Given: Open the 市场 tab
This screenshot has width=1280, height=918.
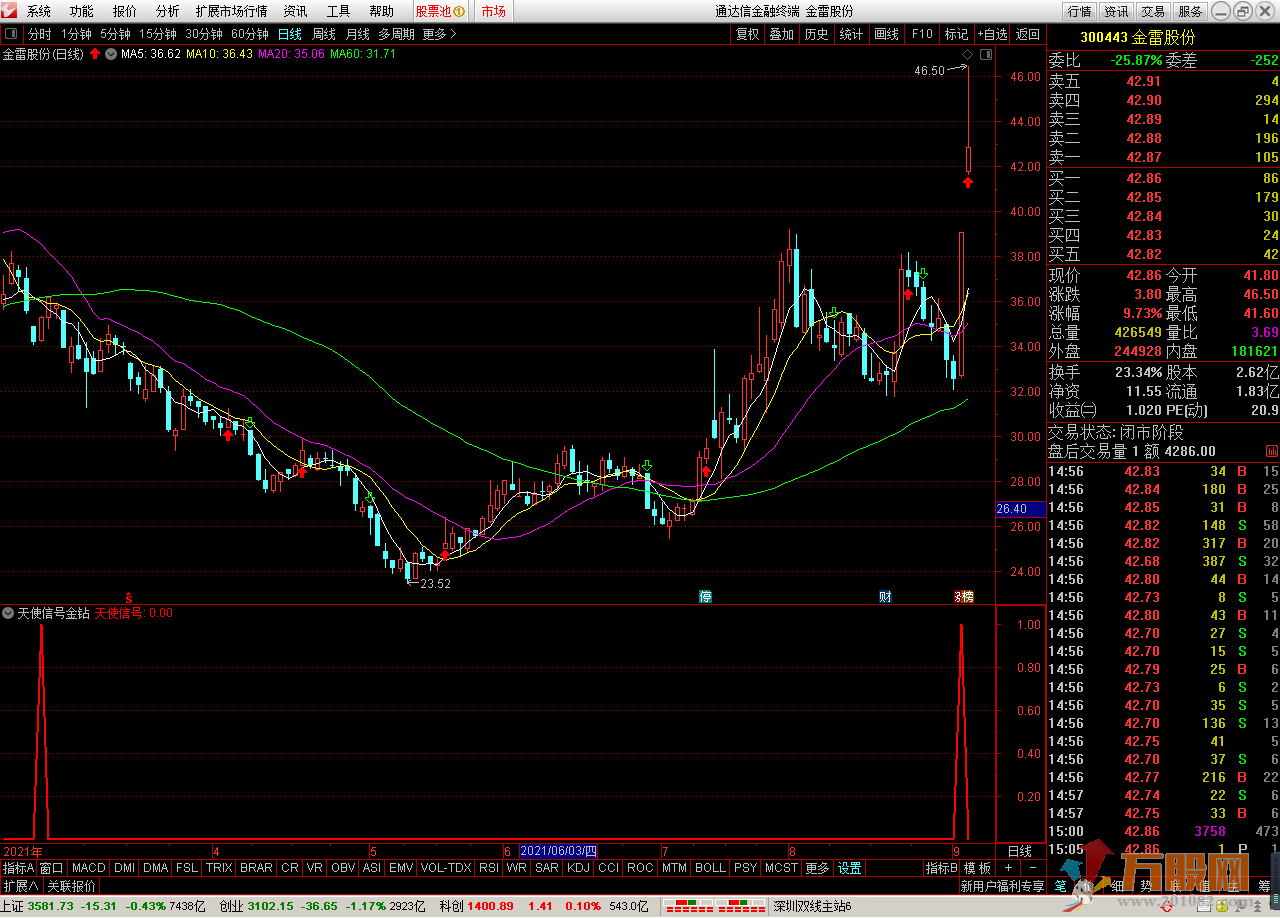Looking at the screenshot, I should tap(493, 11).
